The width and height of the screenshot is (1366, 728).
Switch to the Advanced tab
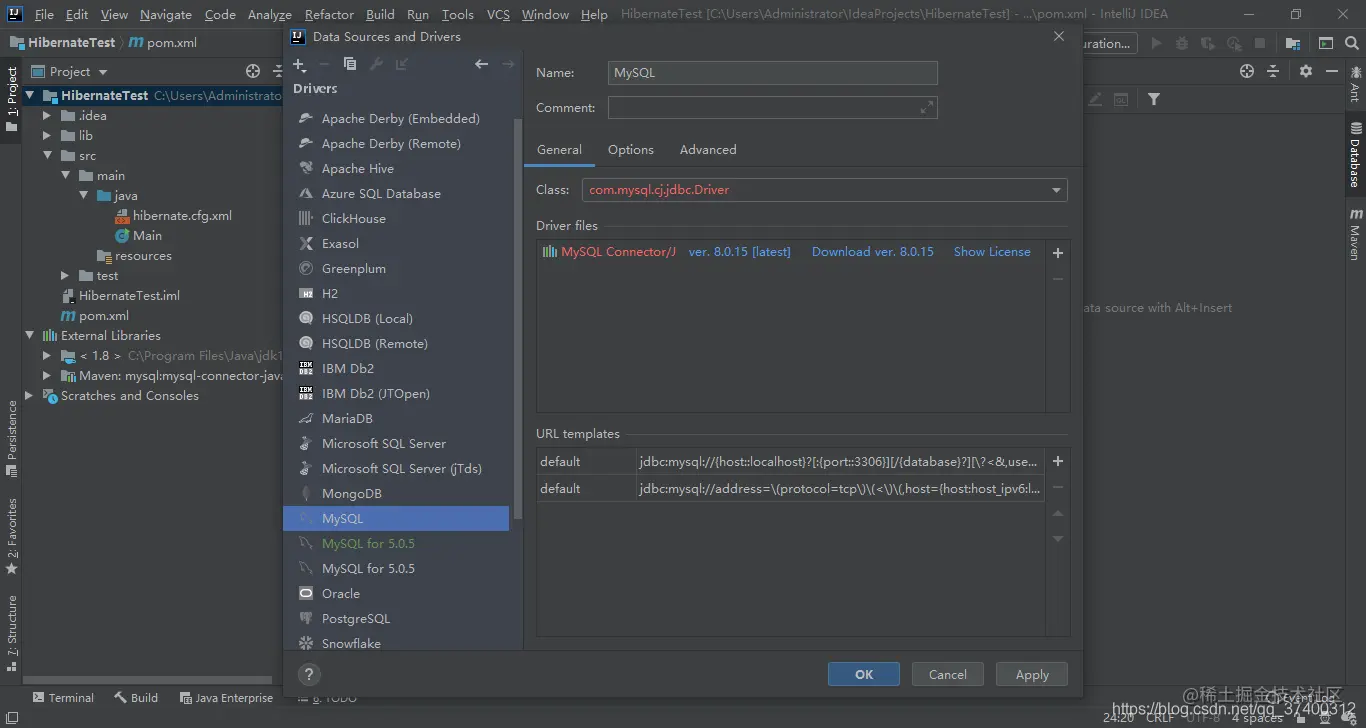(x=708, y=149)
